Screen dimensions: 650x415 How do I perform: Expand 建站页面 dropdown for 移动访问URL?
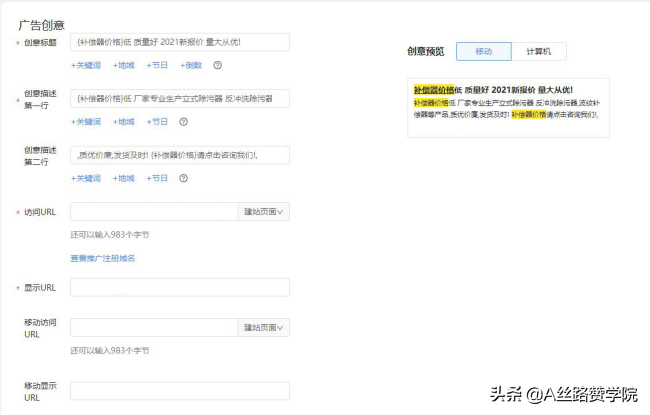click(264, 327)
